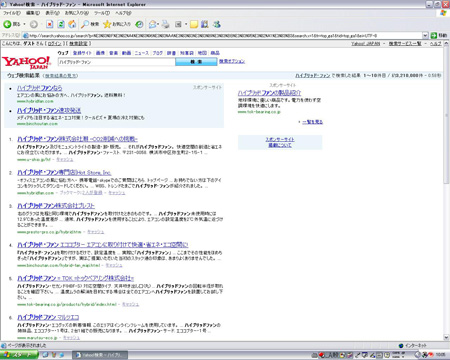Image resolution: width=450 pixels, height=360 pixels.
Task: Open the Mail button dropdown arrow
Action: [158, 24]
